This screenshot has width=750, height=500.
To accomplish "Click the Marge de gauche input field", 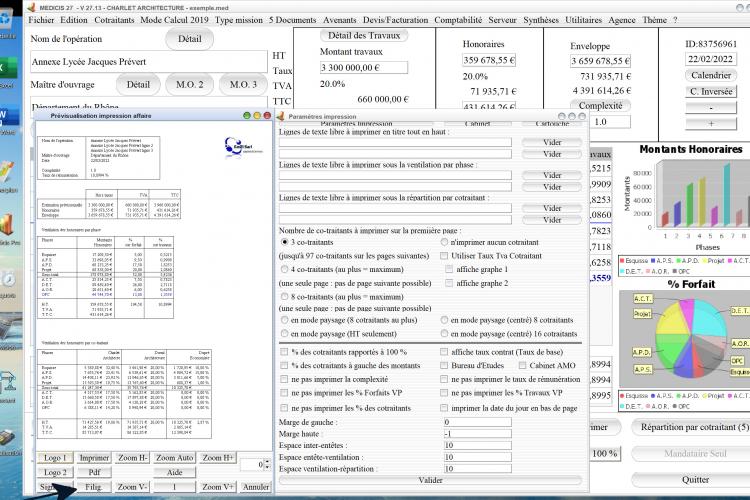I will (477, 422).
